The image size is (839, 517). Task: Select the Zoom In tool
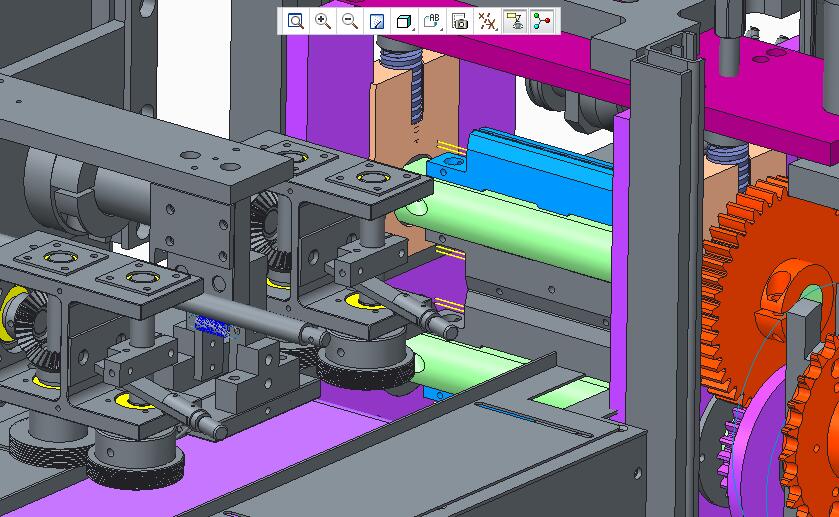pyautogui.click(x=323, y=21)
